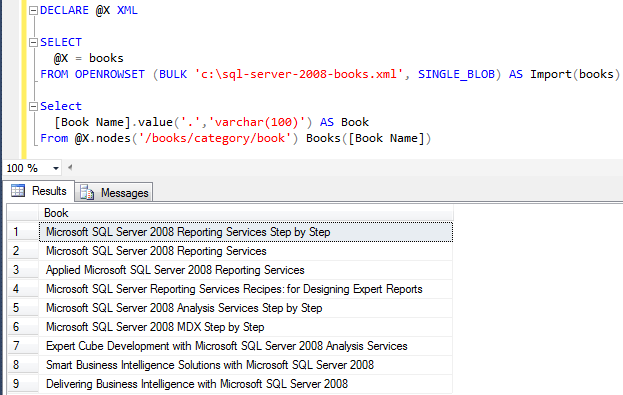Image resolution: width=623 pixels, height=395 pixels.
Task: Select row header number 7
Action: [23, 346]
